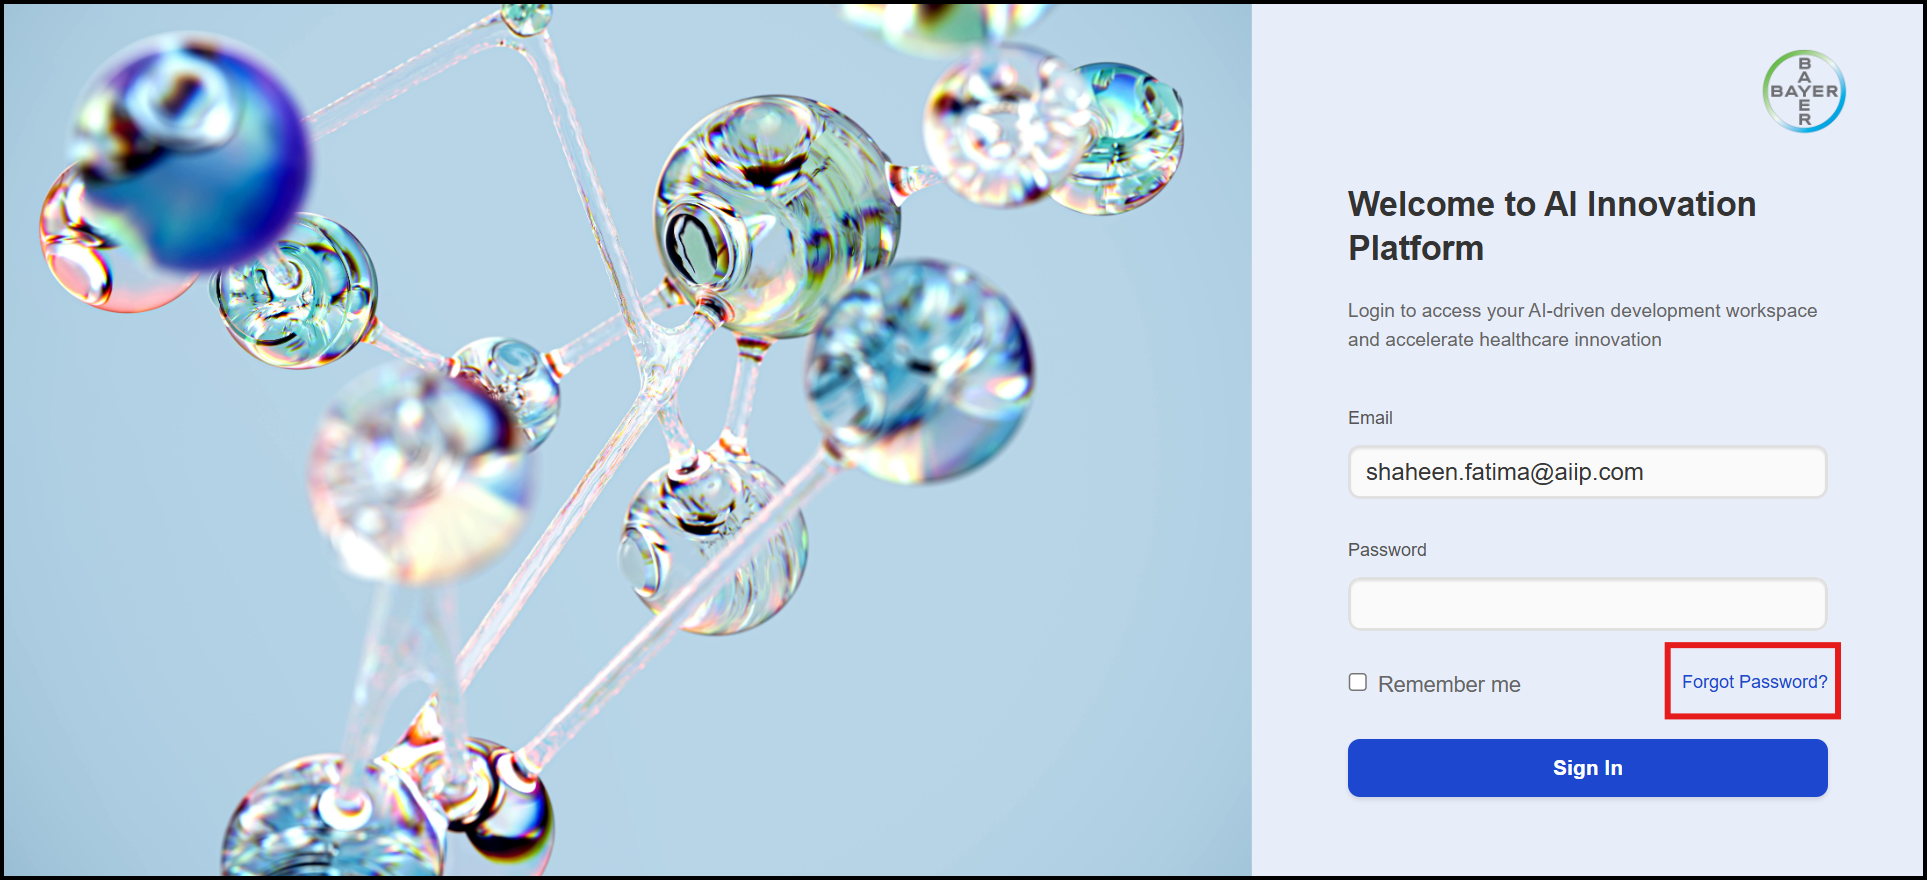Click the blurry blue sphere beside the panel
Image resolution: width=1927 pixels, height=880 pixels.
(x=918, y=372)
